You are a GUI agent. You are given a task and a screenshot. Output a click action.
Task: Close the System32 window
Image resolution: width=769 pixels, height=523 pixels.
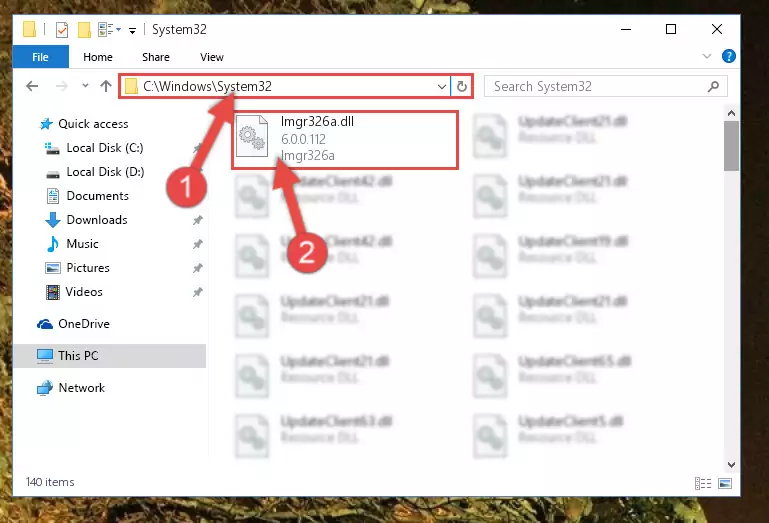point(717,29)
